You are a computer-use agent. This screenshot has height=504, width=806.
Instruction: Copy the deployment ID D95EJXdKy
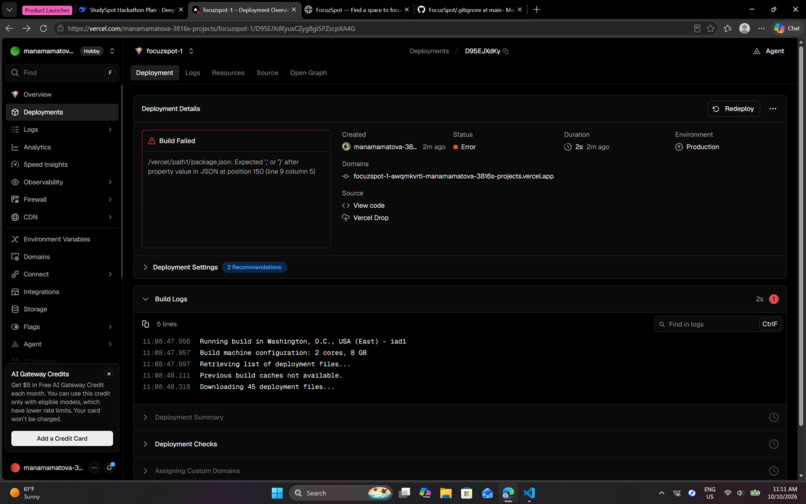(506, 51)
